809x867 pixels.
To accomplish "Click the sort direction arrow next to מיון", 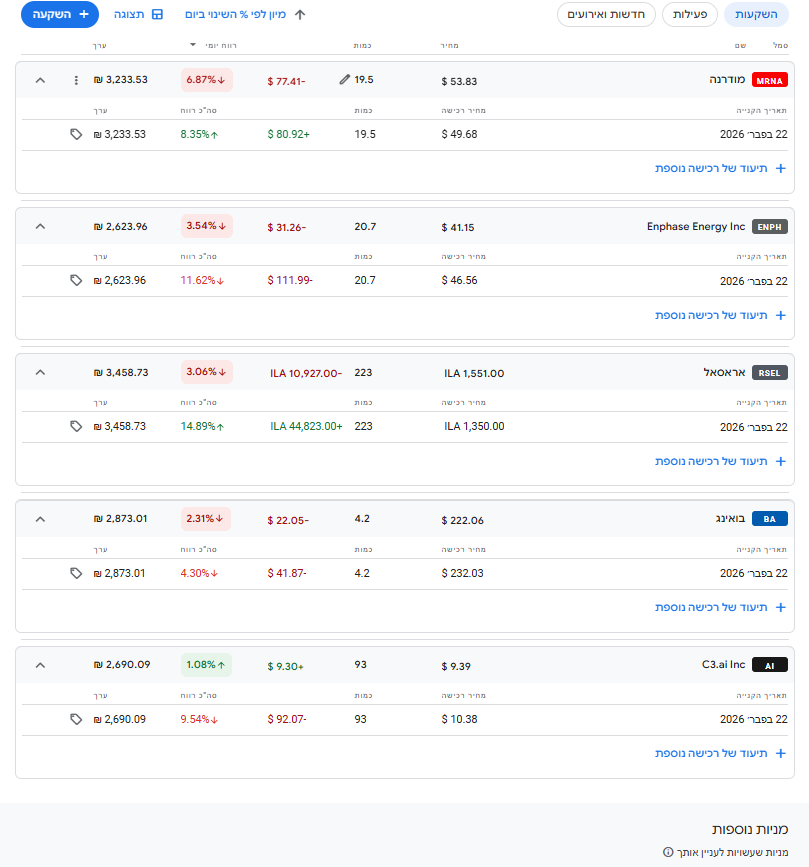I will (x=300, y=15).
